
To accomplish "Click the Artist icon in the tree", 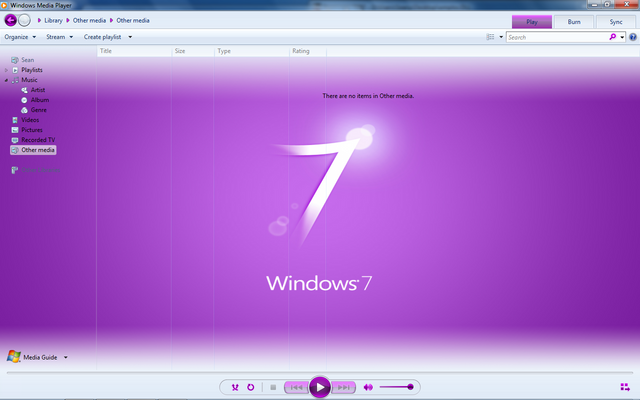I will [x=24, y=90].
